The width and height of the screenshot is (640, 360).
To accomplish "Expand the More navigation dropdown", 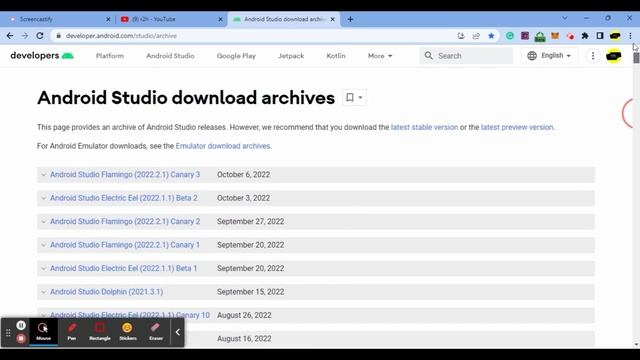I will click(380, 56).
